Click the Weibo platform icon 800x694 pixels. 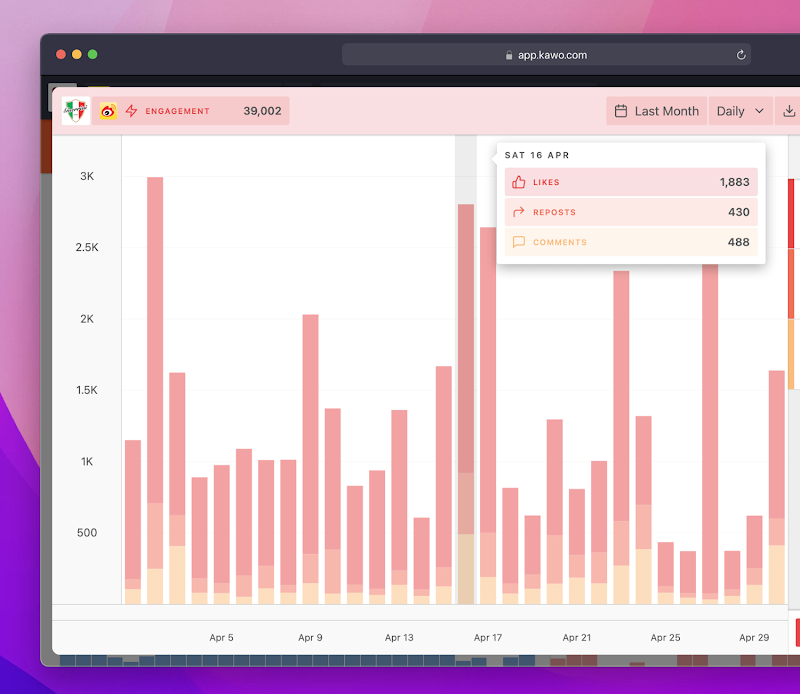coord(108,111)
